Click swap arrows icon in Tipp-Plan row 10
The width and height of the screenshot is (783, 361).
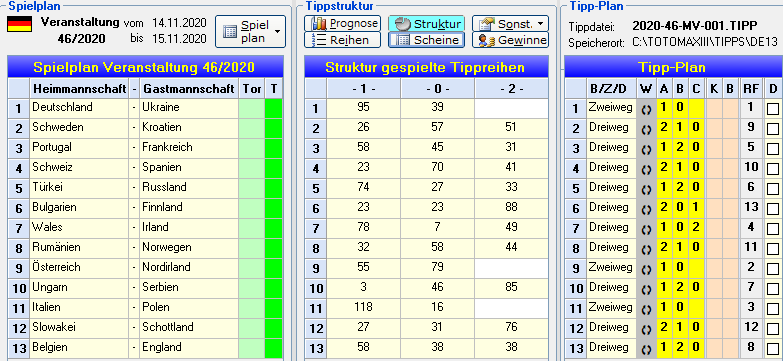646,289
